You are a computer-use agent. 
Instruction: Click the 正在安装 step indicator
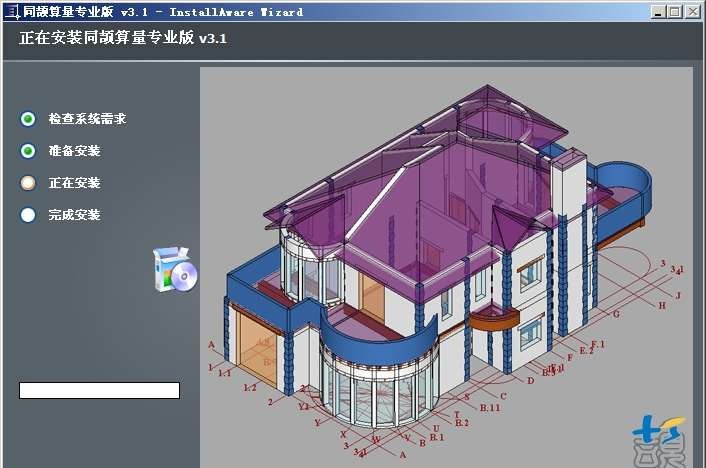pos(28,183)
